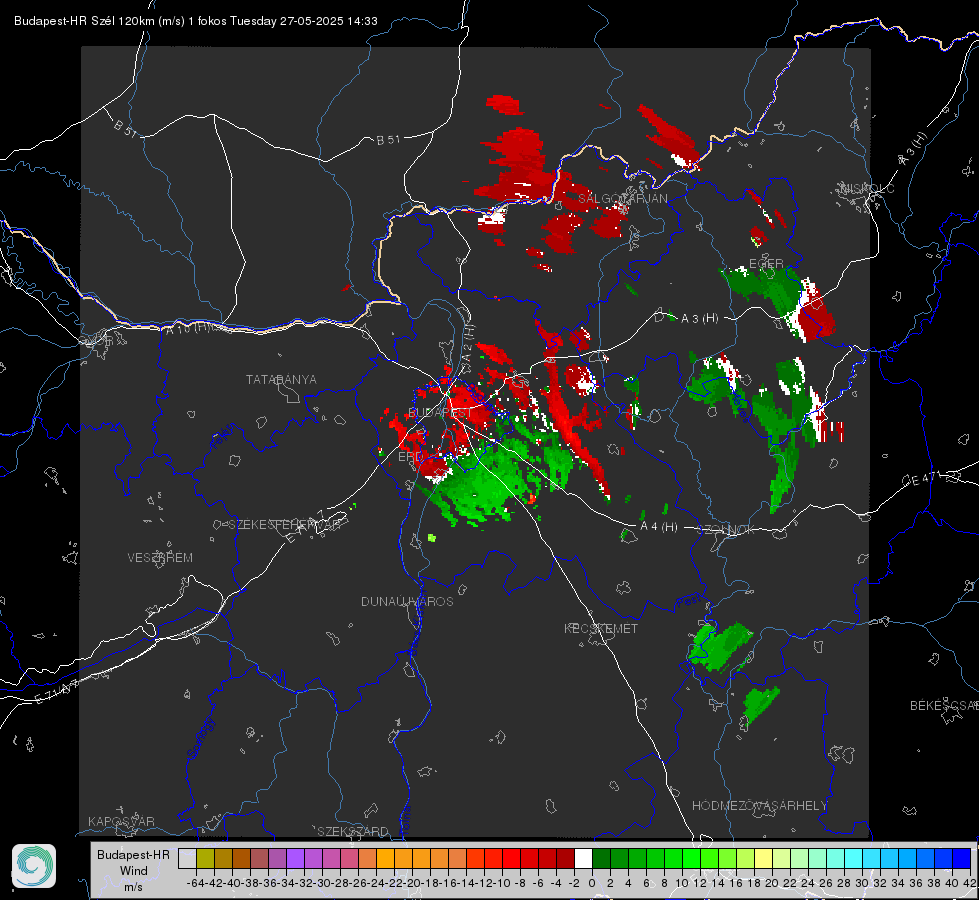Click the A 3 (H) road label near Eger
The image size is (979, 900).
point(699,319)
